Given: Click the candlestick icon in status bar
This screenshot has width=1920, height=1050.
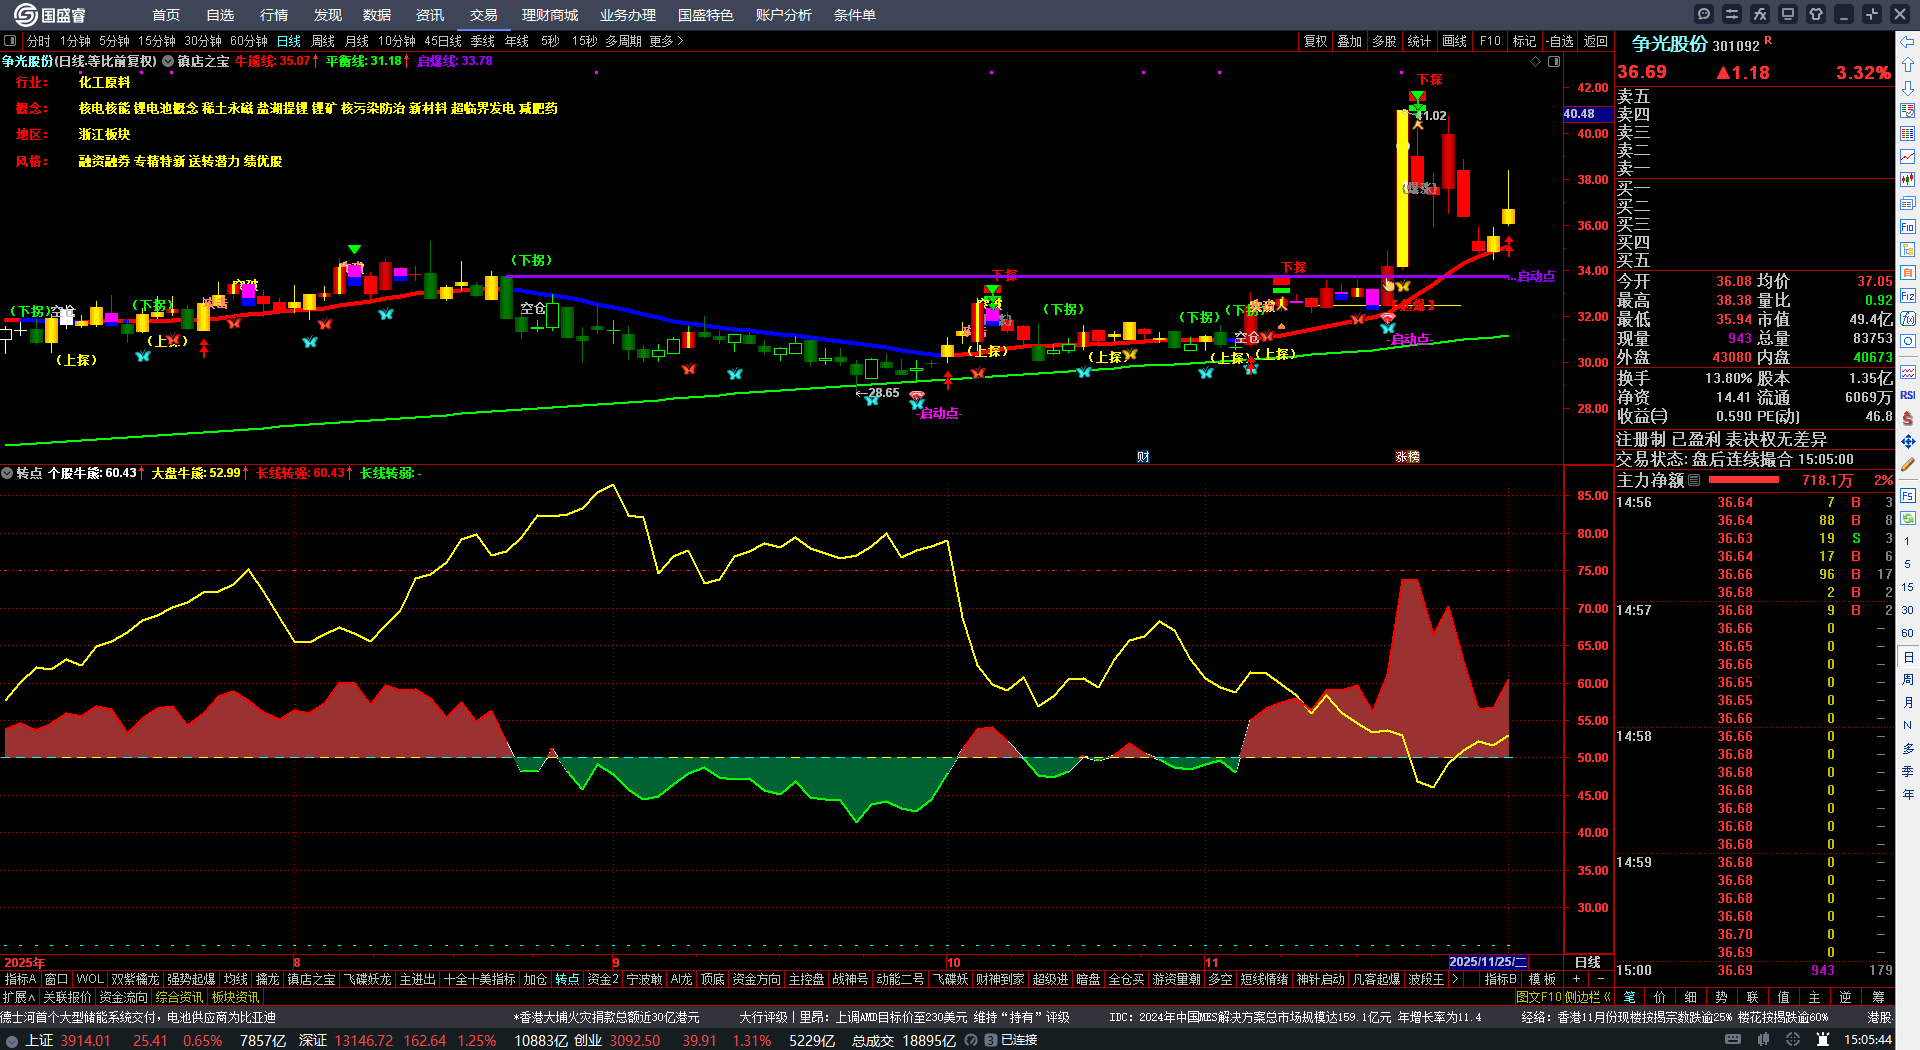Looking at the screenshot, I should coord(1763,1040).
